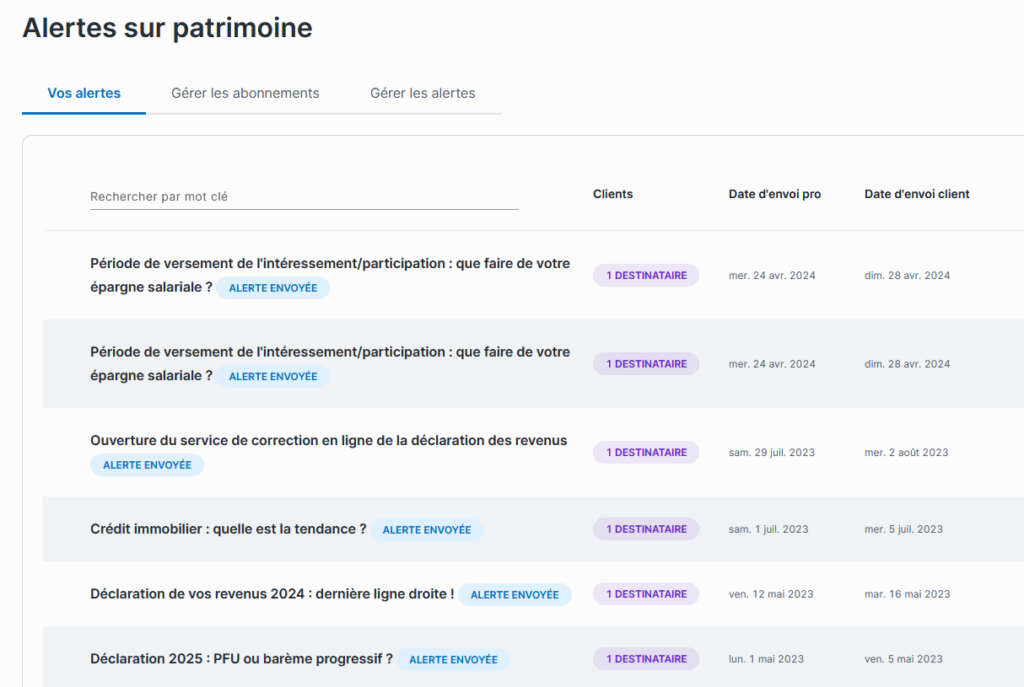Click "ALERTE ENVOYÉE" badge beside Crédit immobilier
This screenshot has height=687, width=1024.
click(x=427, y=530)
